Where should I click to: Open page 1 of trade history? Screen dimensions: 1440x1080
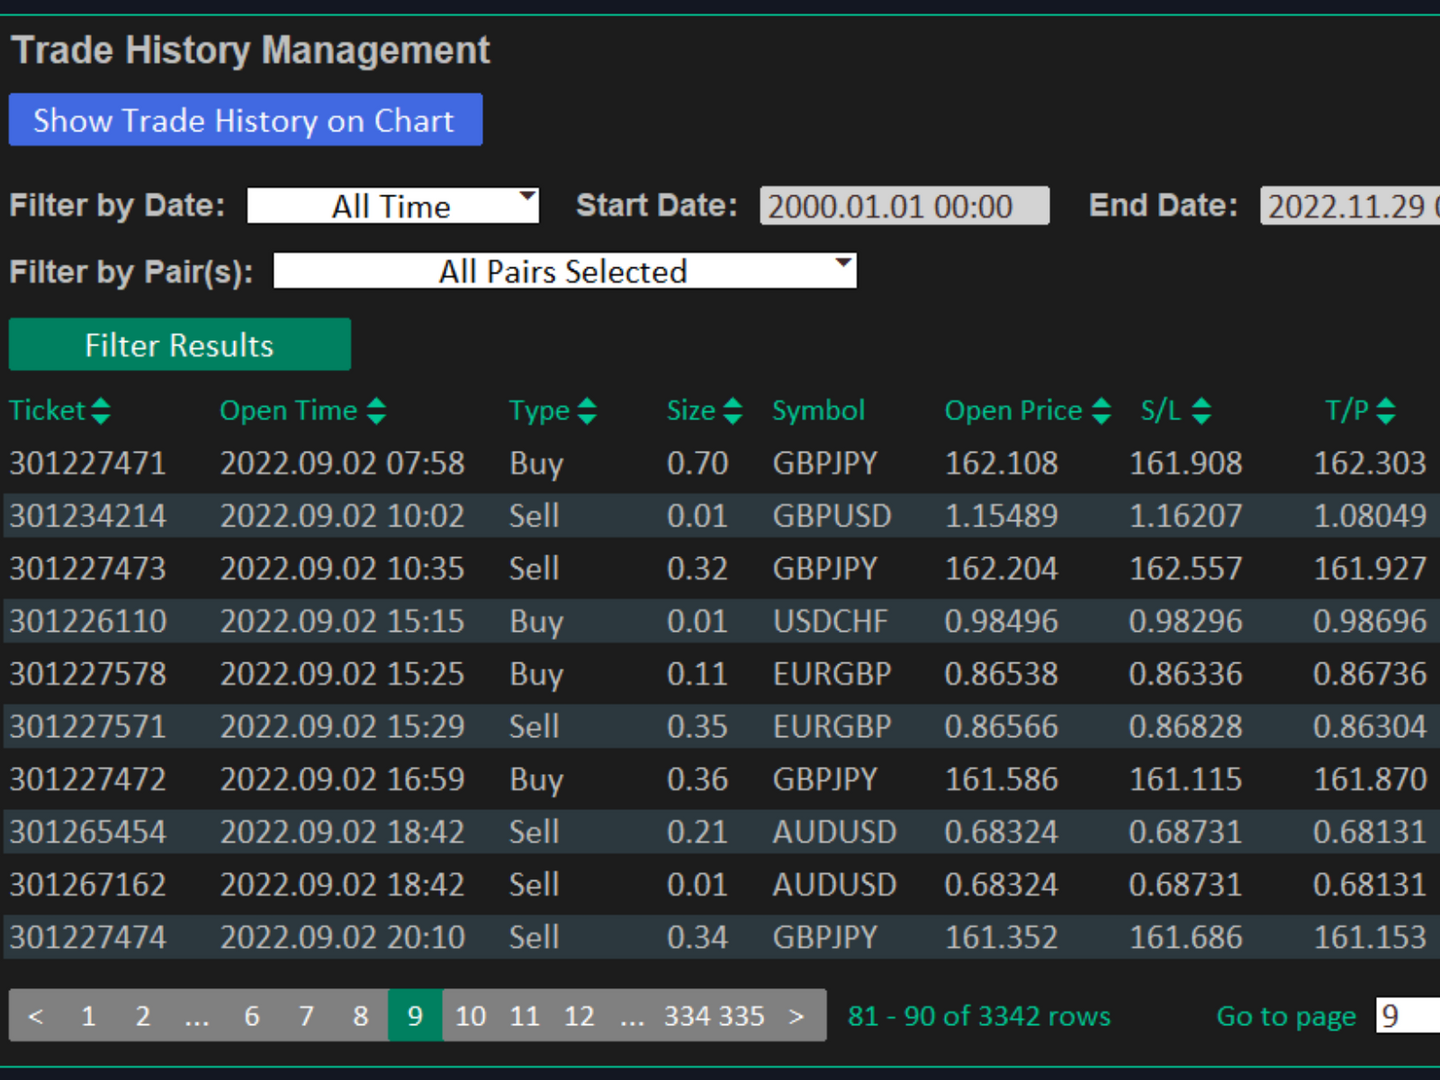[x=88, y=1016]
